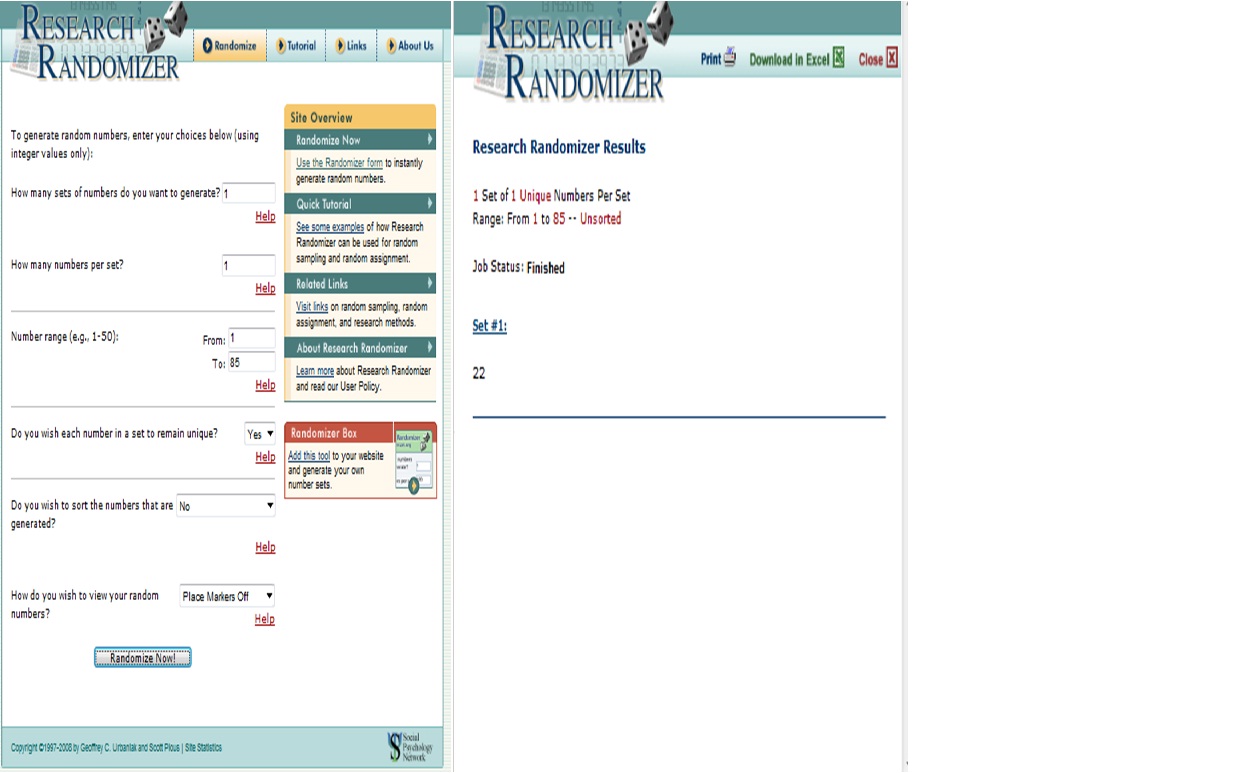Click the Download in Excel link

point(789,59)
